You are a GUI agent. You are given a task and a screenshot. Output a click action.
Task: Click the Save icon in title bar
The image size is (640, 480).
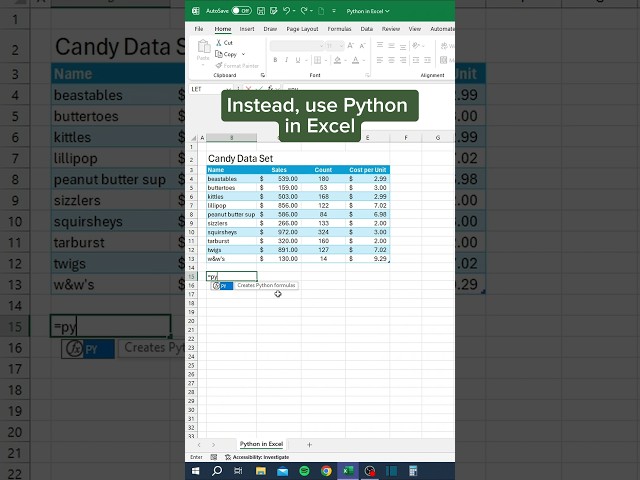(261, 11)
